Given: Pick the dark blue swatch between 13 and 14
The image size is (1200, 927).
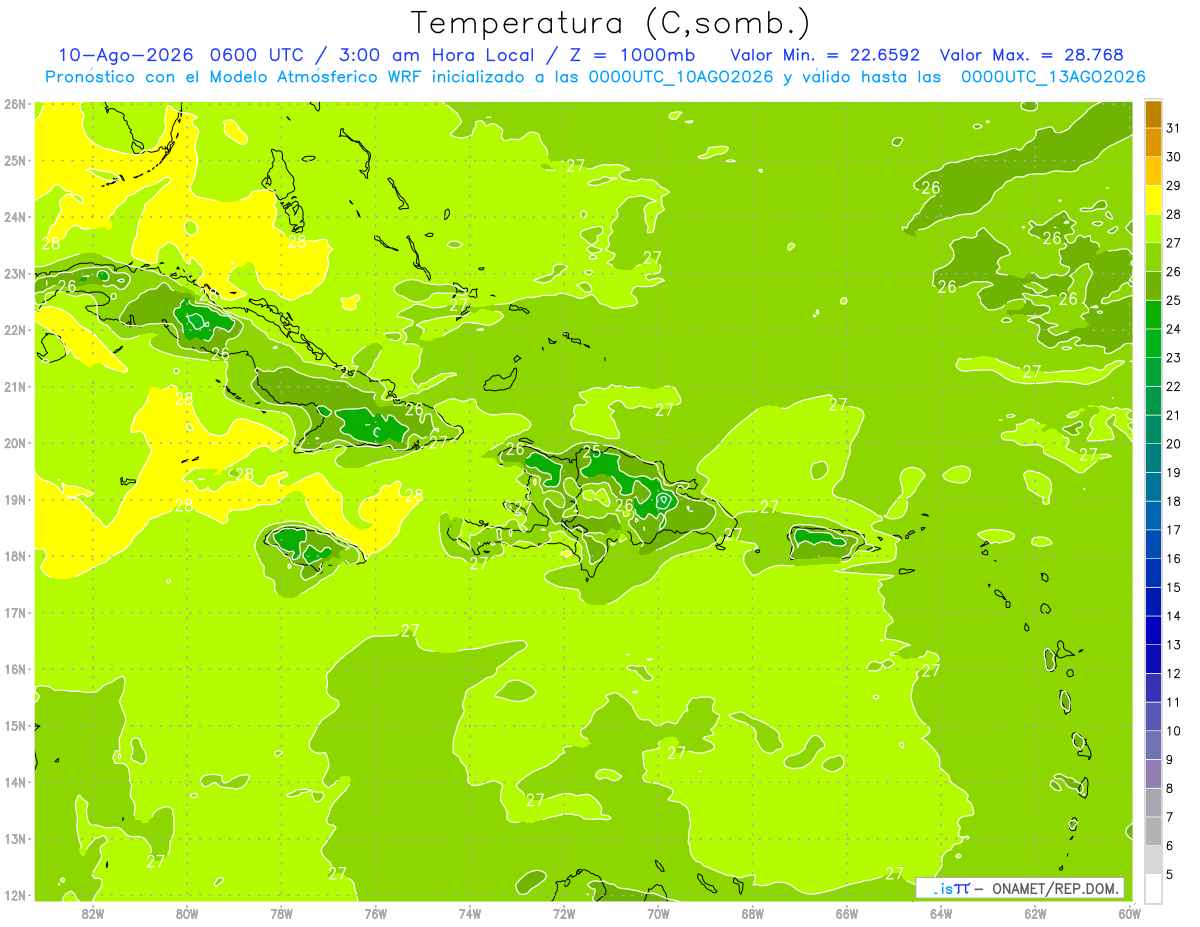Looking at the screenshot, I should coord(1153,630).
